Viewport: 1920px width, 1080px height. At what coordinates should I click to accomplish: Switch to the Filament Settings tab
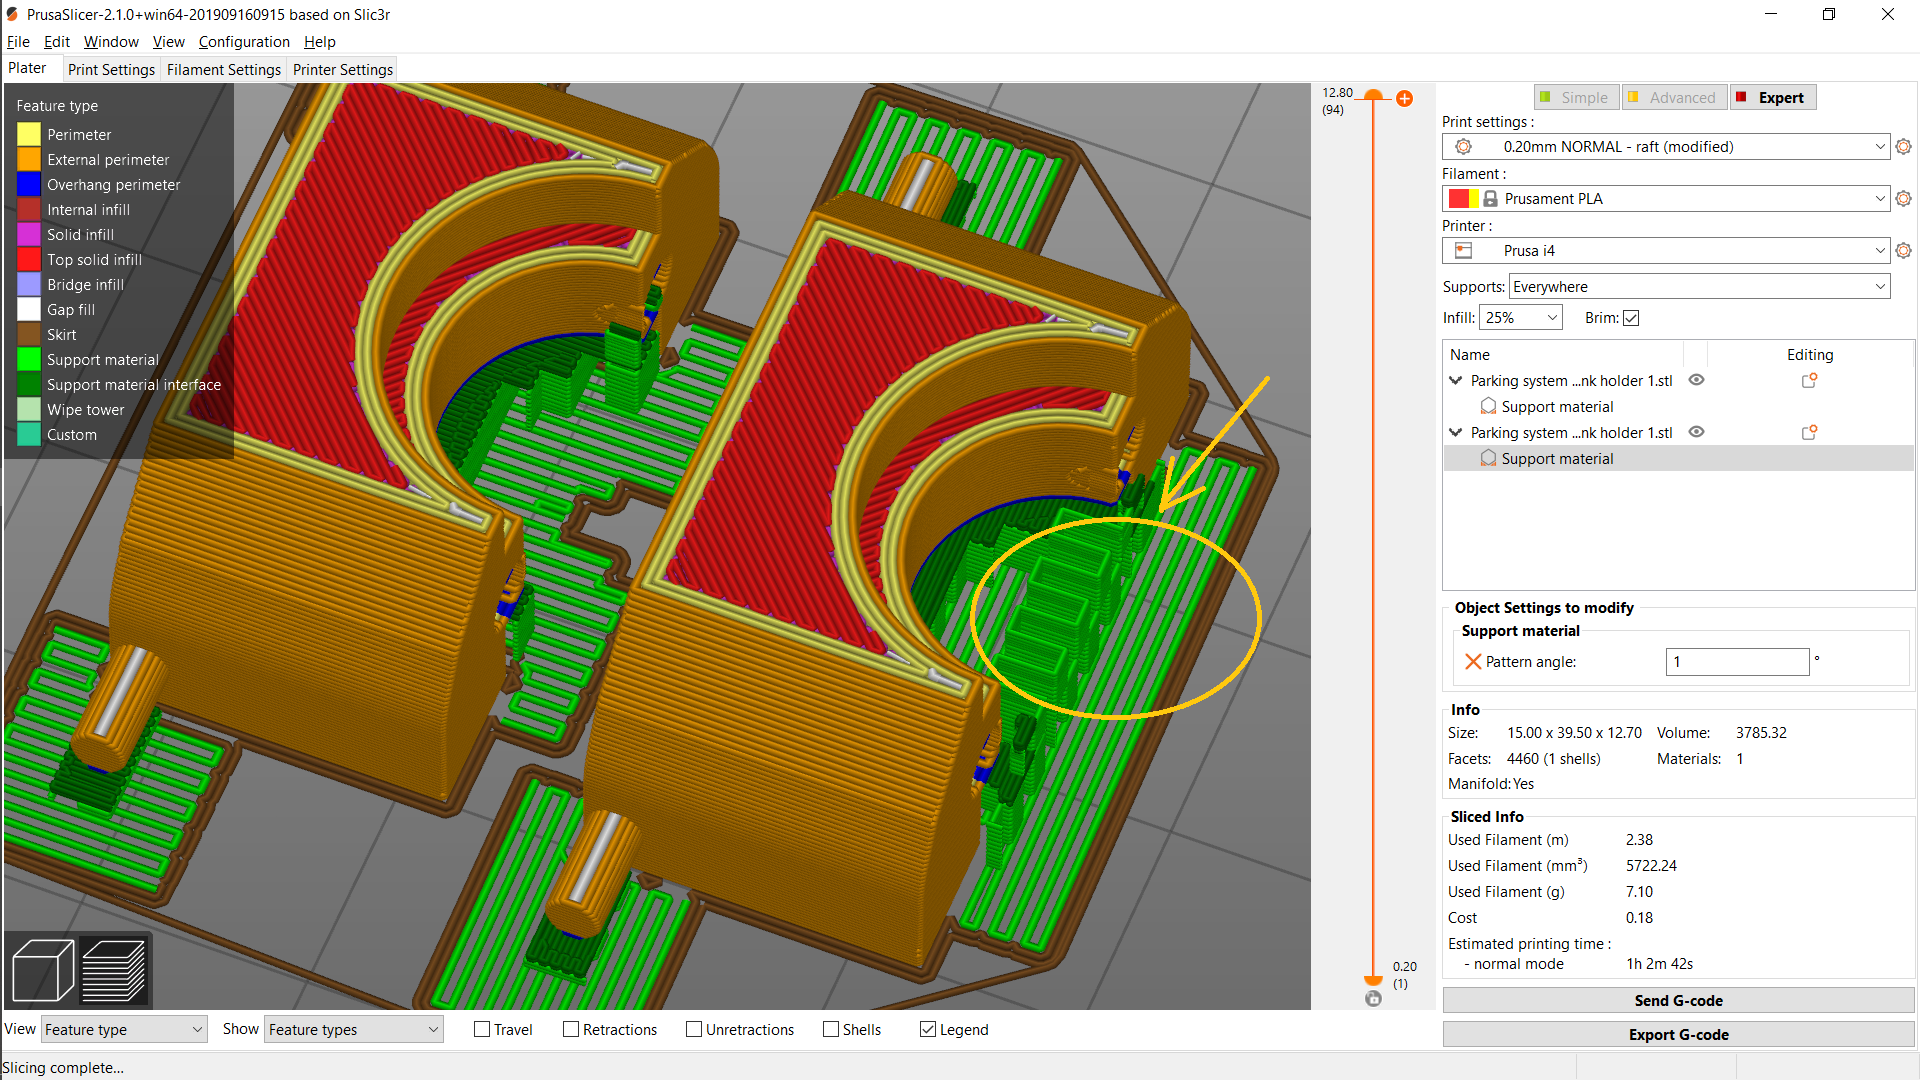(224, 69)
